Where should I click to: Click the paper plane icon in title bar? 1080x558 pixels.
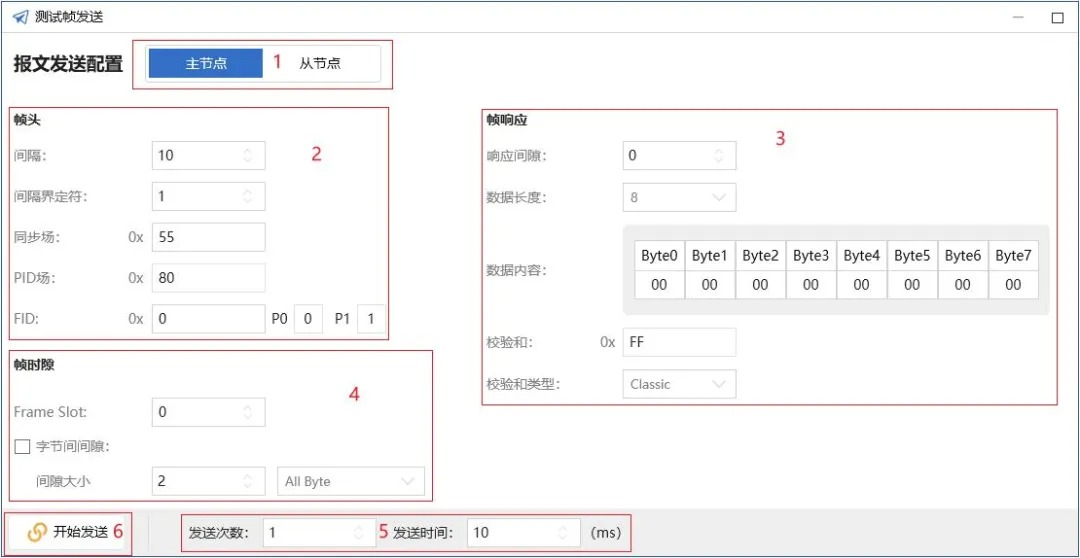[21, 17]
